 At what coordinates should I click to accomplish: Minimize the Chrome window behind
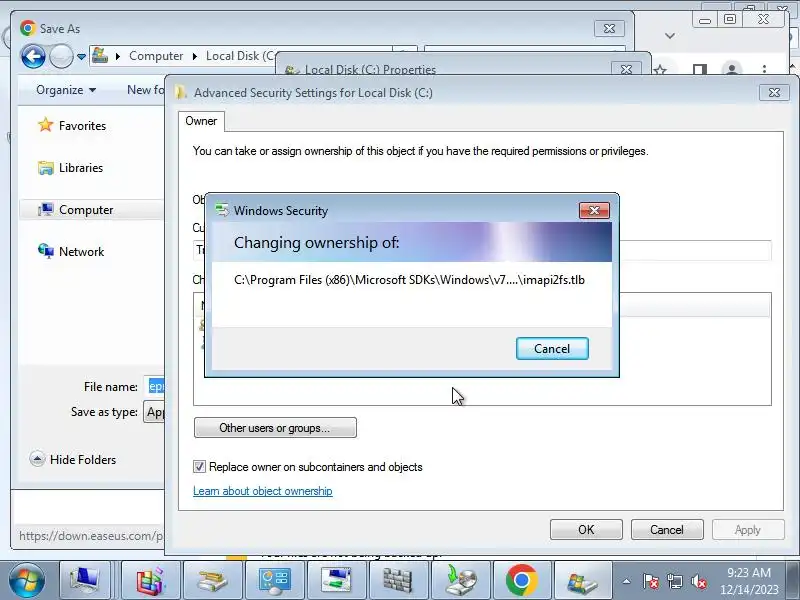coord(705,20)
